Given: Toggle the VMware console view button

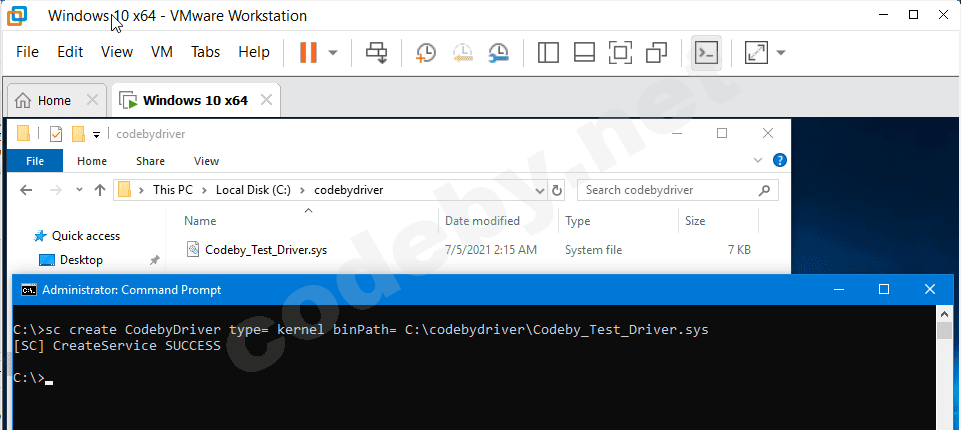Looking at the screenshot, I should pyautogui.click(x=707, y=53).
